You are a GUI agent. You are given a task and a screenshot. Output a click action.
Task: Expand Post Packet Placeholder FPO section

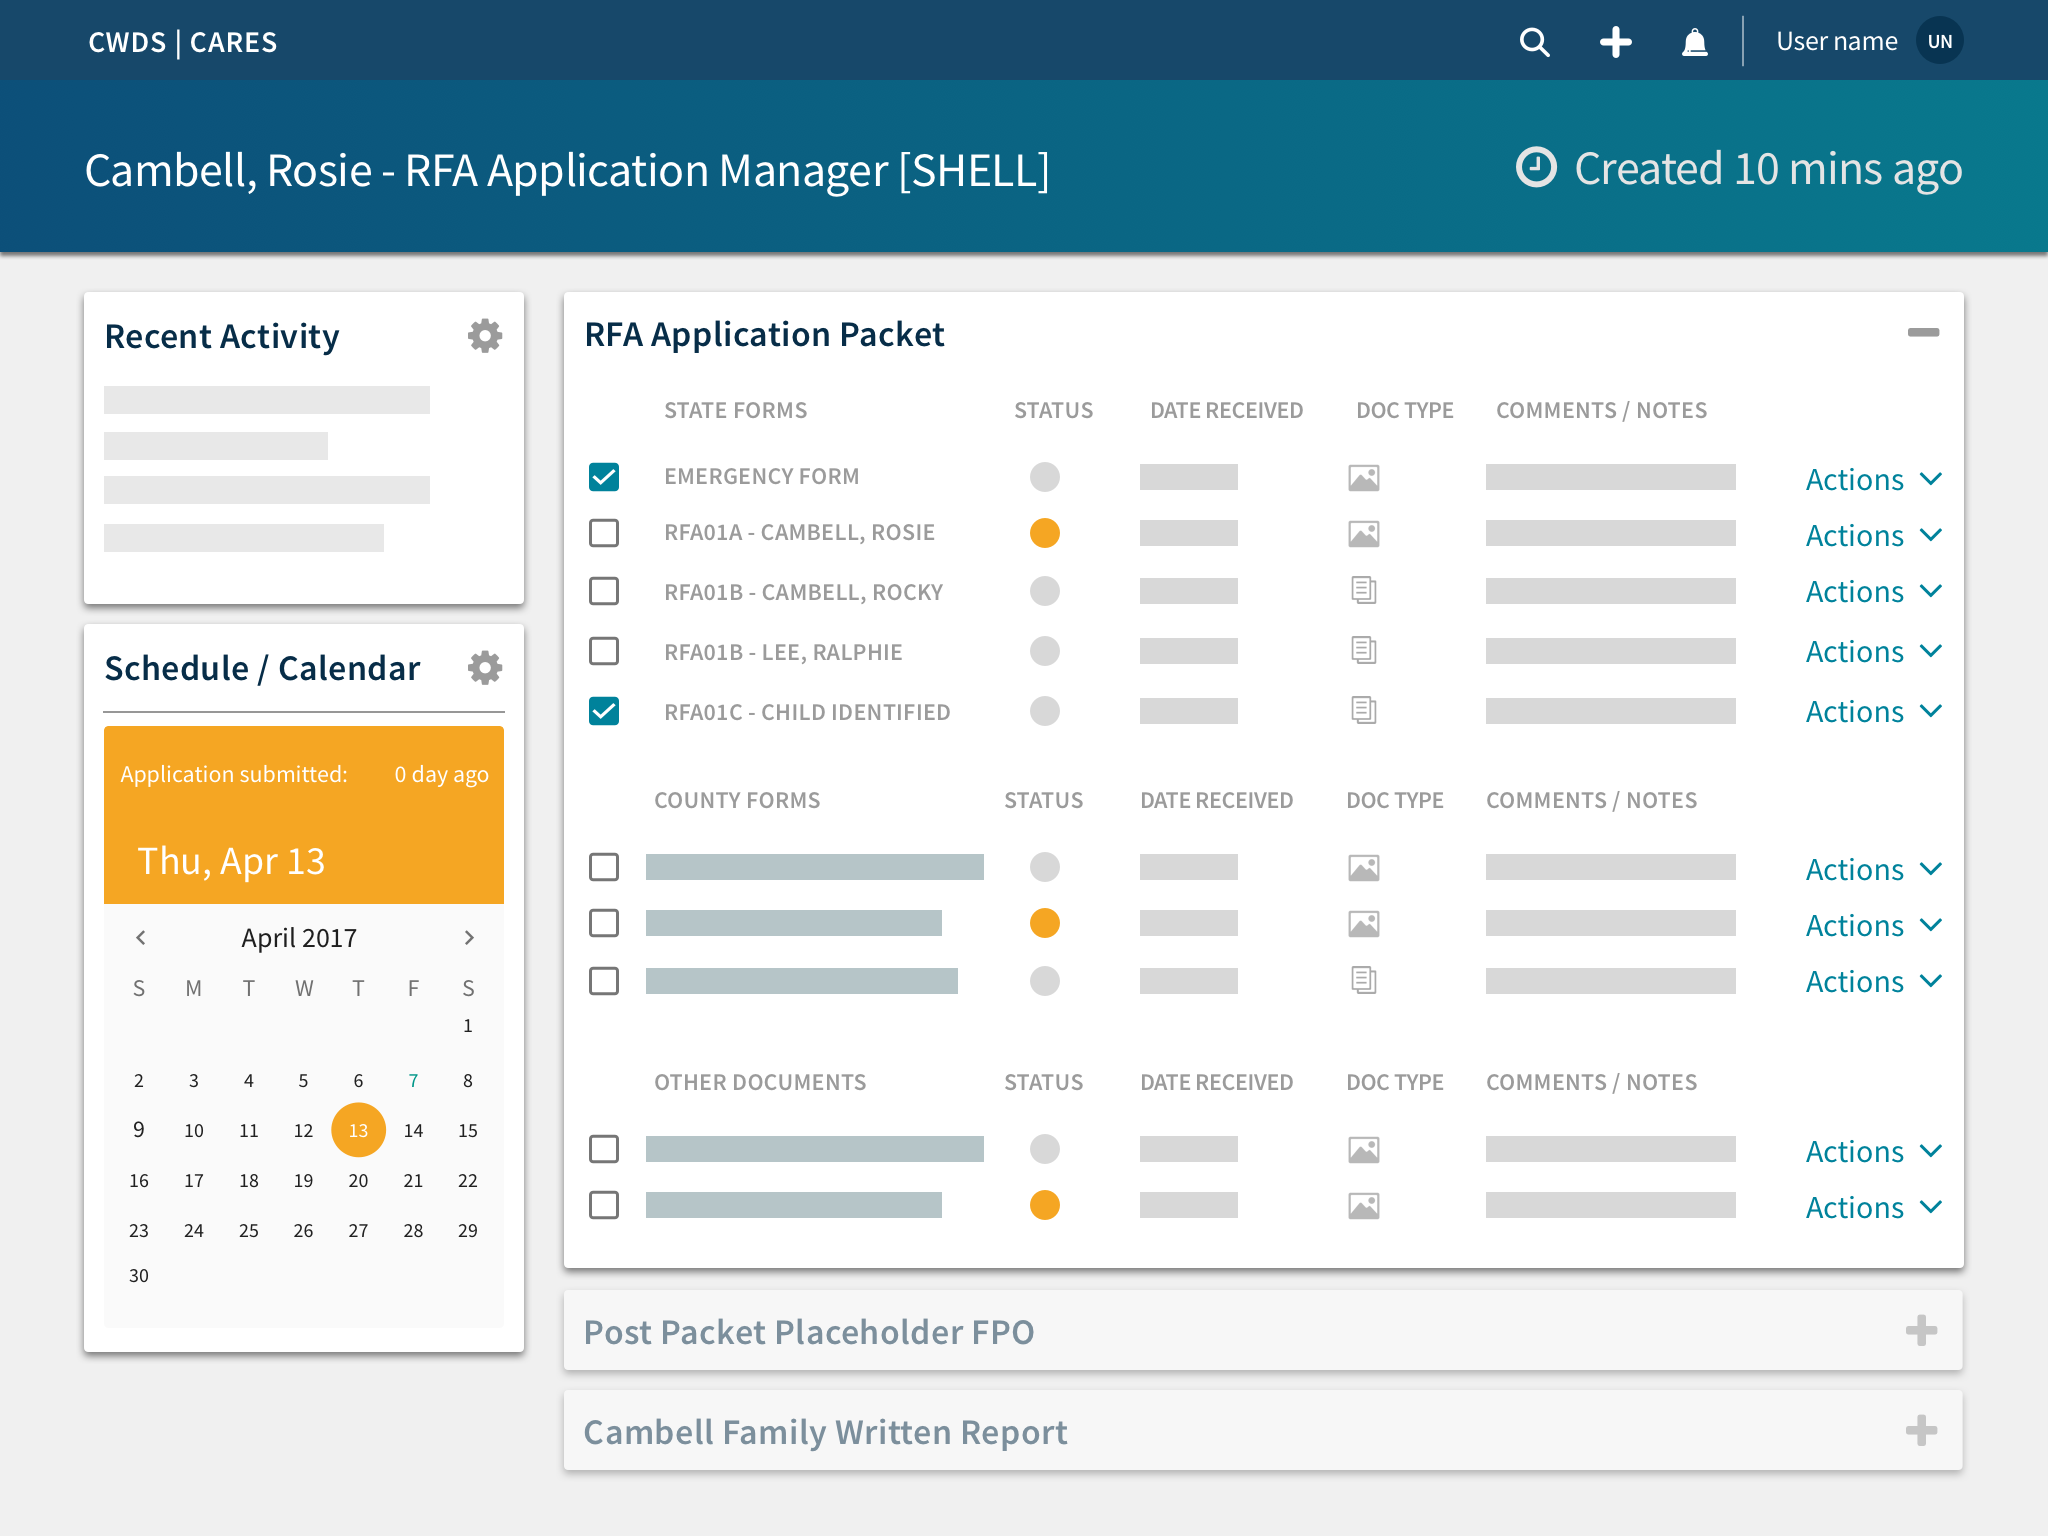click(x=1921, y=1331)
